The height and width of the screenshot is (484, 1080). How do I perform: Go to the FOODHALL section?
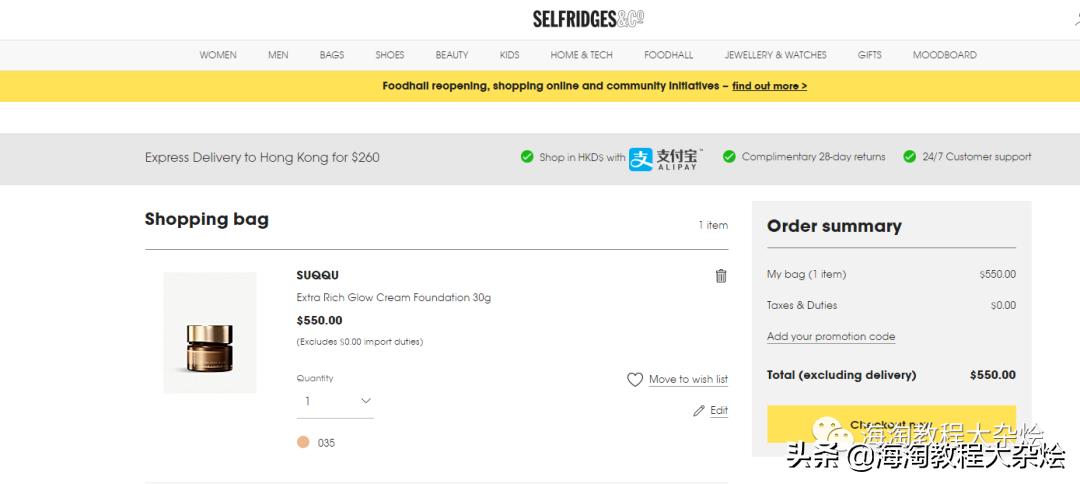668,55
